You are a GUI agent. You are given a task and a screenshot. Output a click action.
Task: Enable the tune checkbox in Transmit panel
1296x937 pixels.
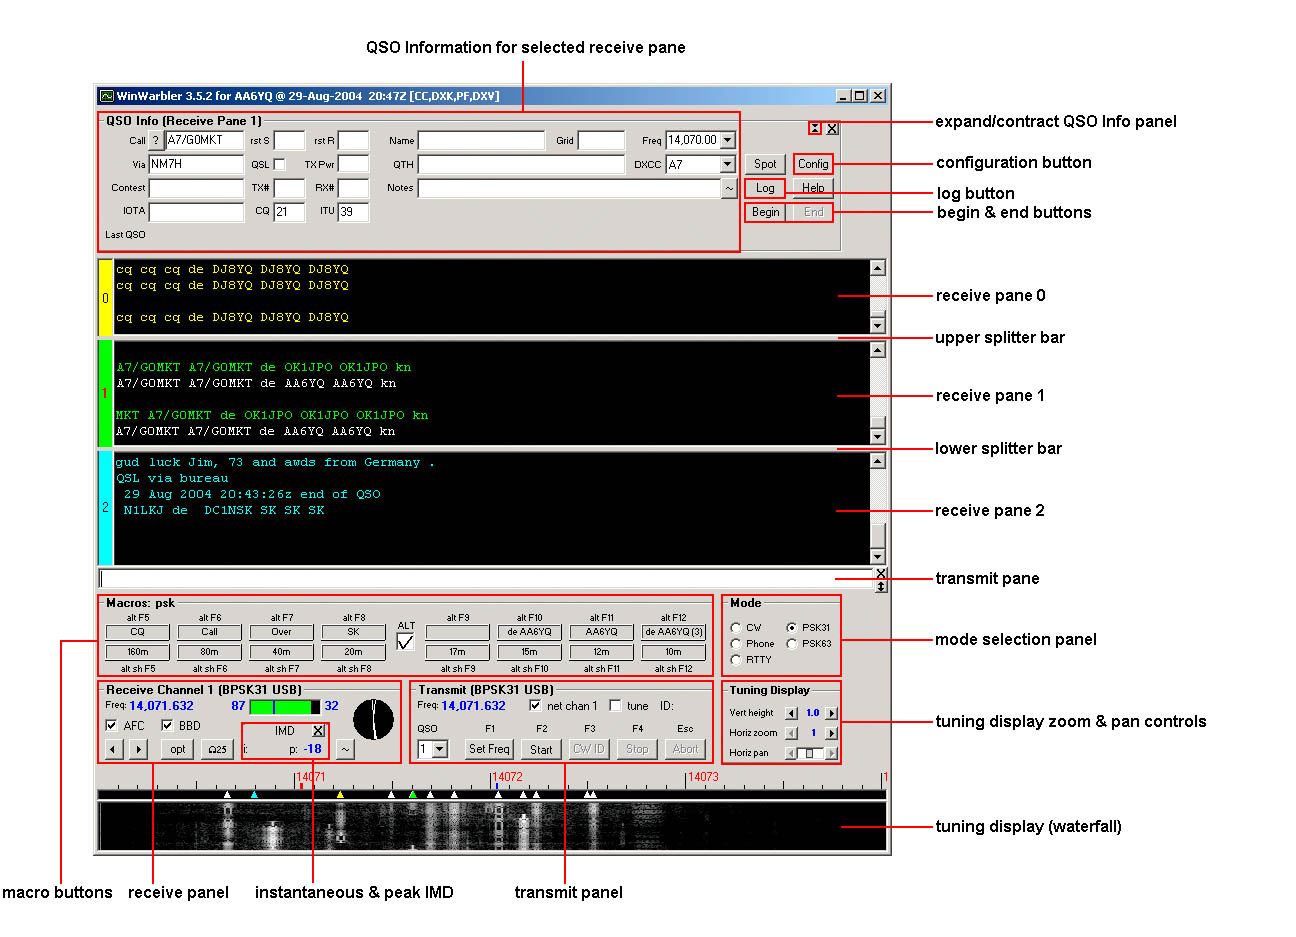coord(615,706)
